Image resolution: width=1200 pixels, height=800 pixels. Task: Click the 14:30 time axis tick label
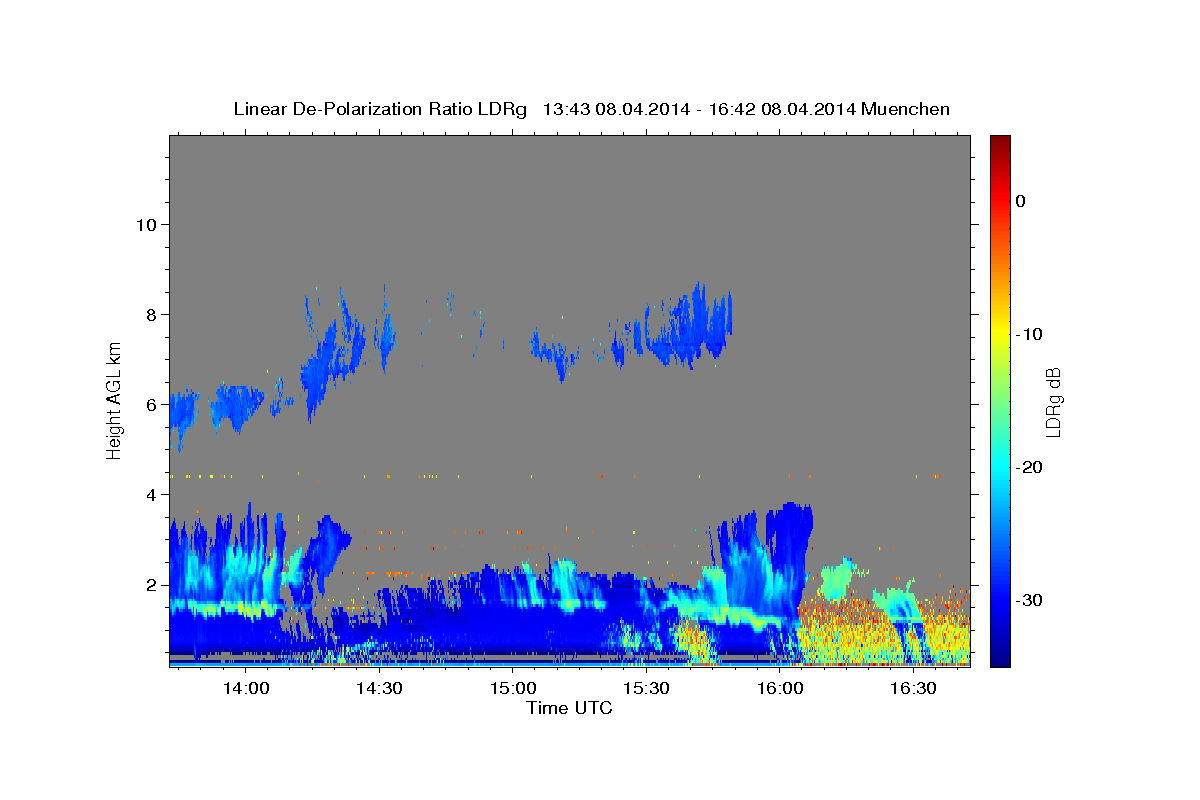(x=379, y=689)
